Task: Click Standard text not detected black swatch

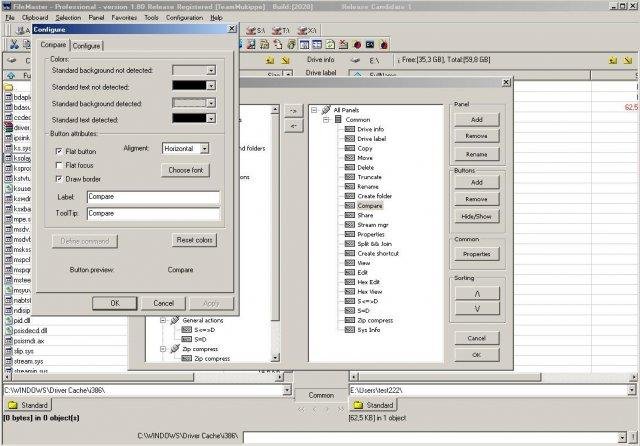Action: pyautogui.click(x=188, y=87)
